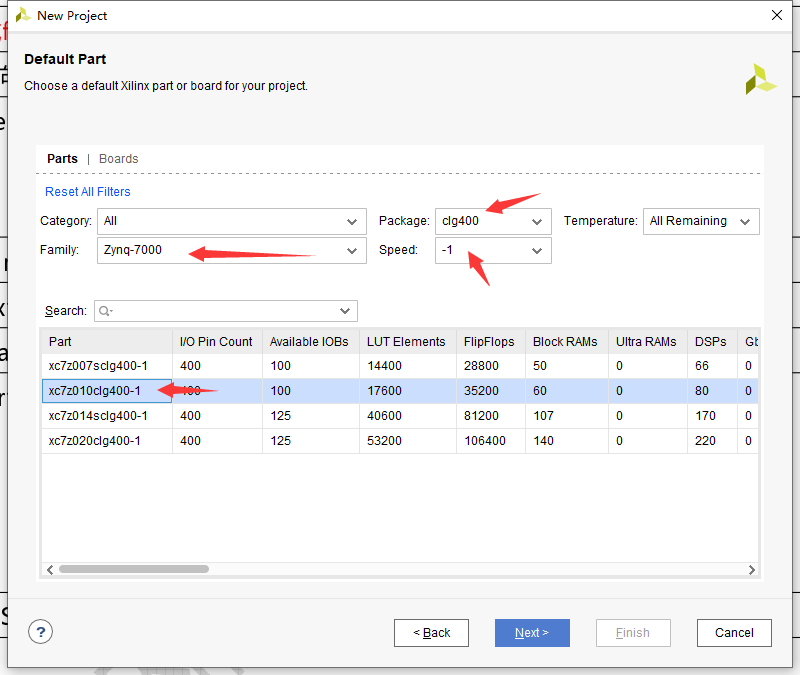Open the Category dropdown

(x=232, y=221)
